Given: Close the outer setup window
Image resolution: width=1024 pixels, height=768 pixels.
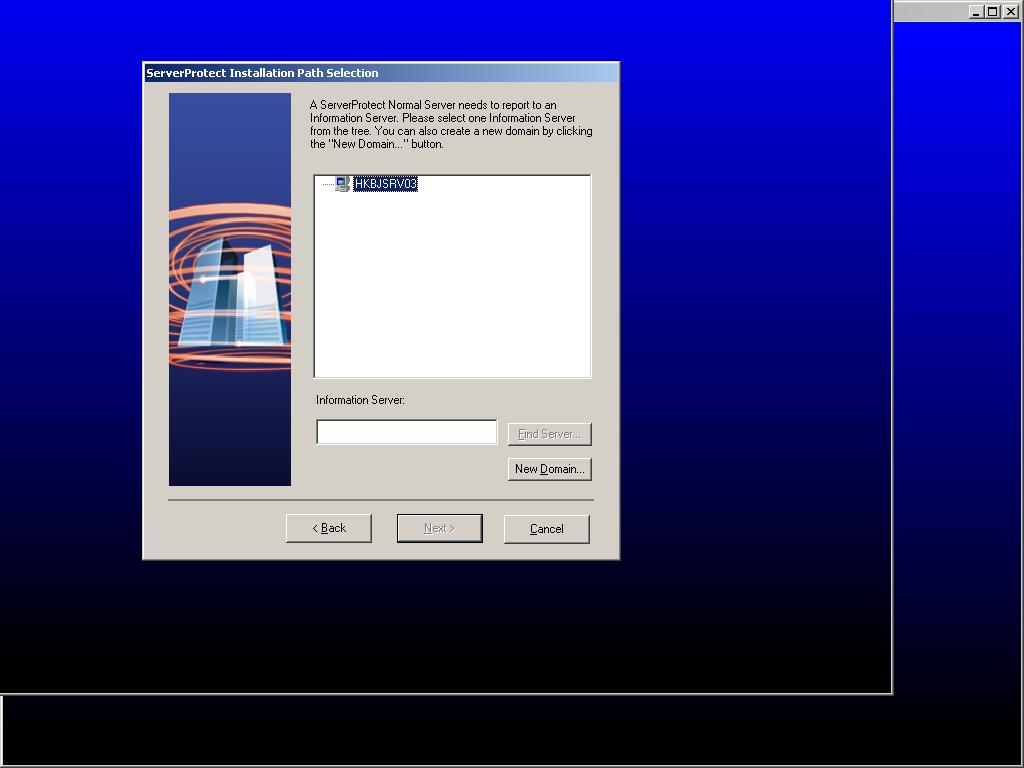Looking at the screenshot, I should 1008,12.
